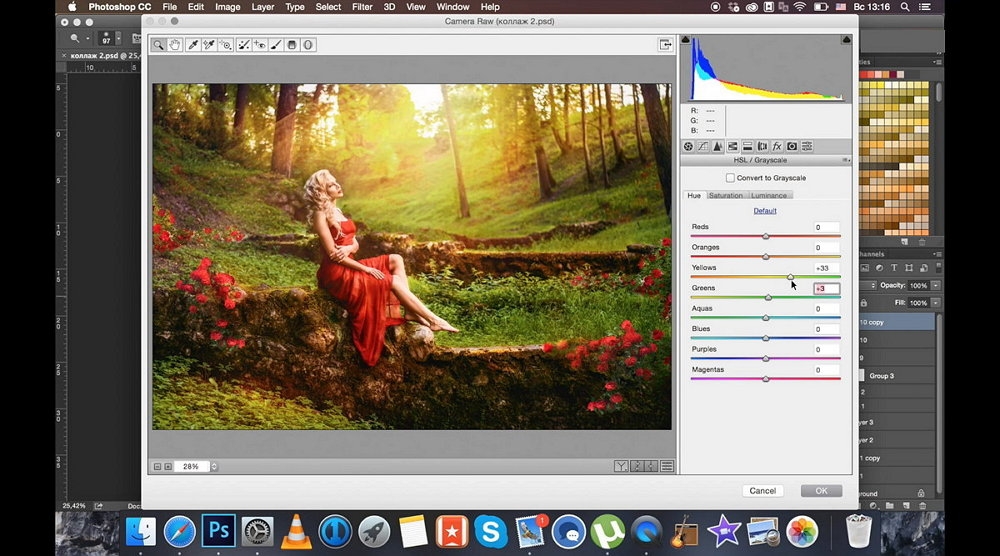Enable Convert to Grayscale checkbox
This screenshot has height=556, width=1000.
pos(730,178)
